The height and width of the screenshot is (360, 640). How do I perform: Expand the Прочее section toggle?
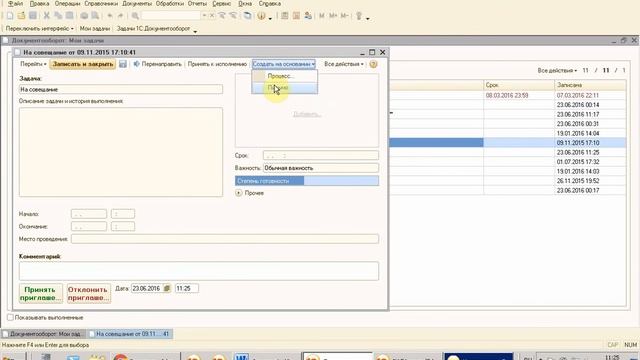pyautogui.click(x=239, y=193)
